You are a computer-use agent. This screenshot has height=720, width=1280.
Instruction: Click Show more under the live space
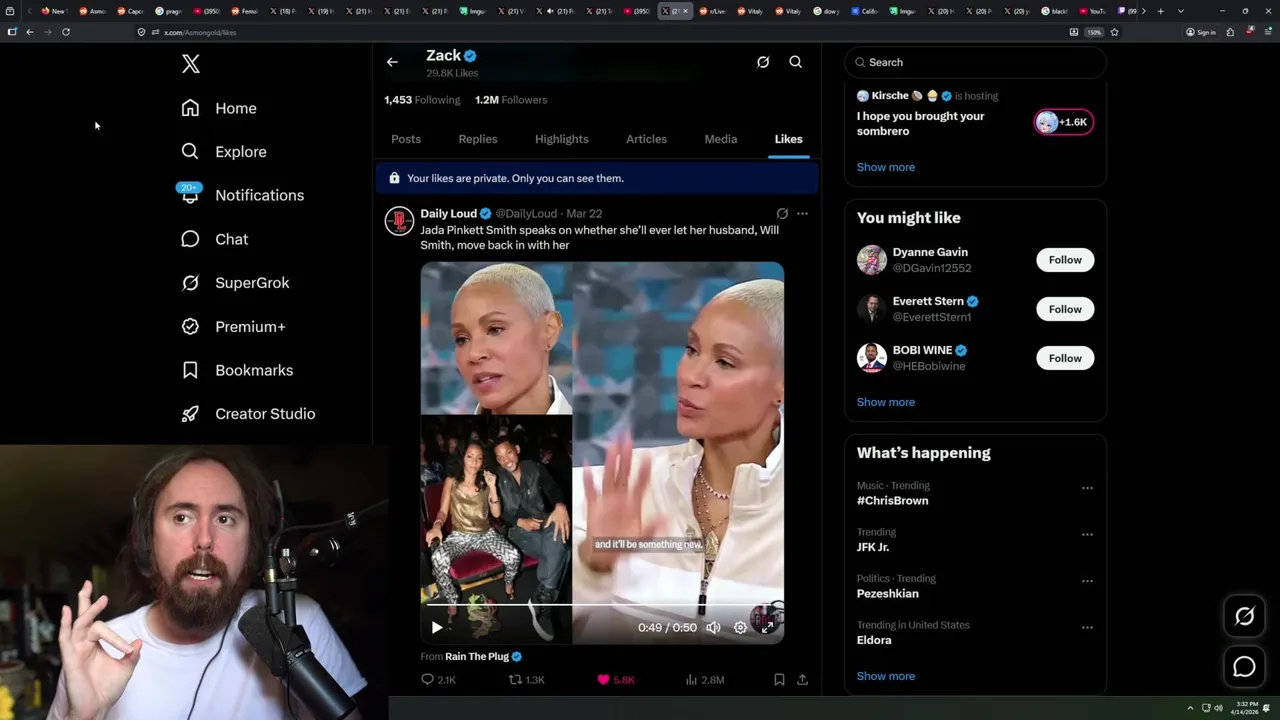pyautogui.click(x=886, y=167)
